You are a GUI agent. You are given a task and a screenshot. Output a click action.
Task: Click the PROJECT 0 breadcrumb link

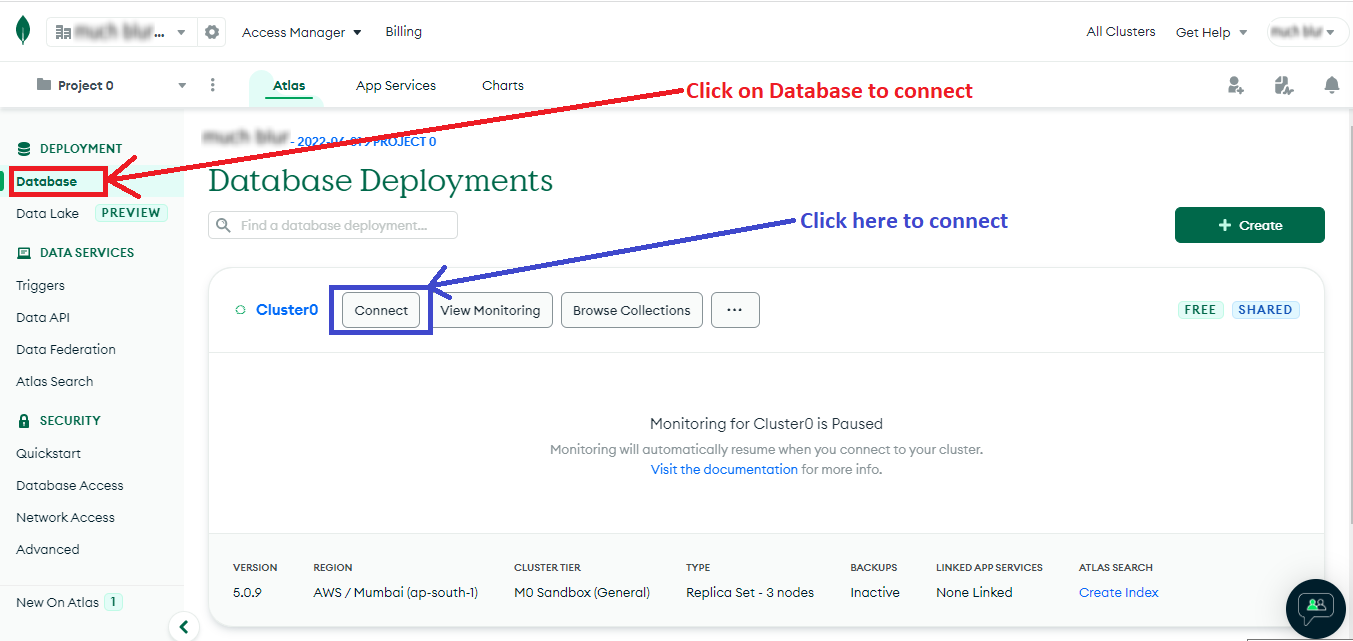[404, 142]
